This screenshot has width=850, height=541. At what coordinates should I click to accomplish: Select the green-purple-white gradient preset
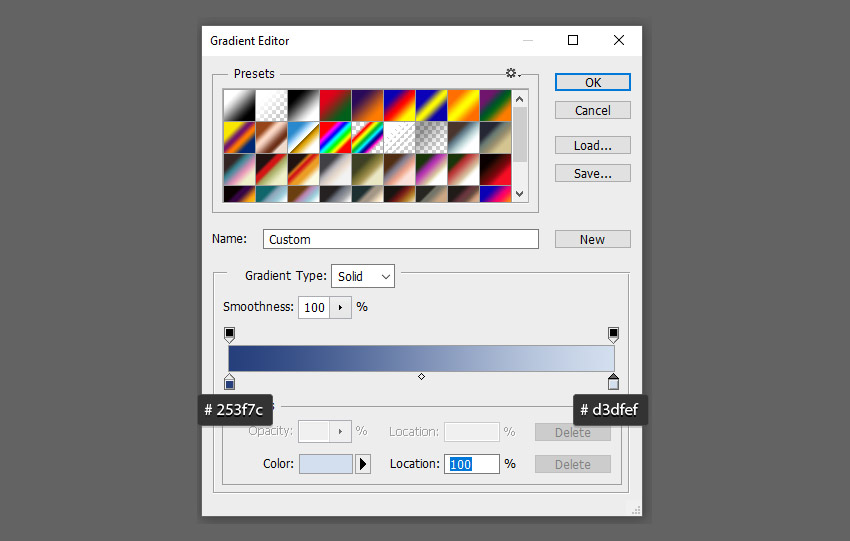[431, 169]
